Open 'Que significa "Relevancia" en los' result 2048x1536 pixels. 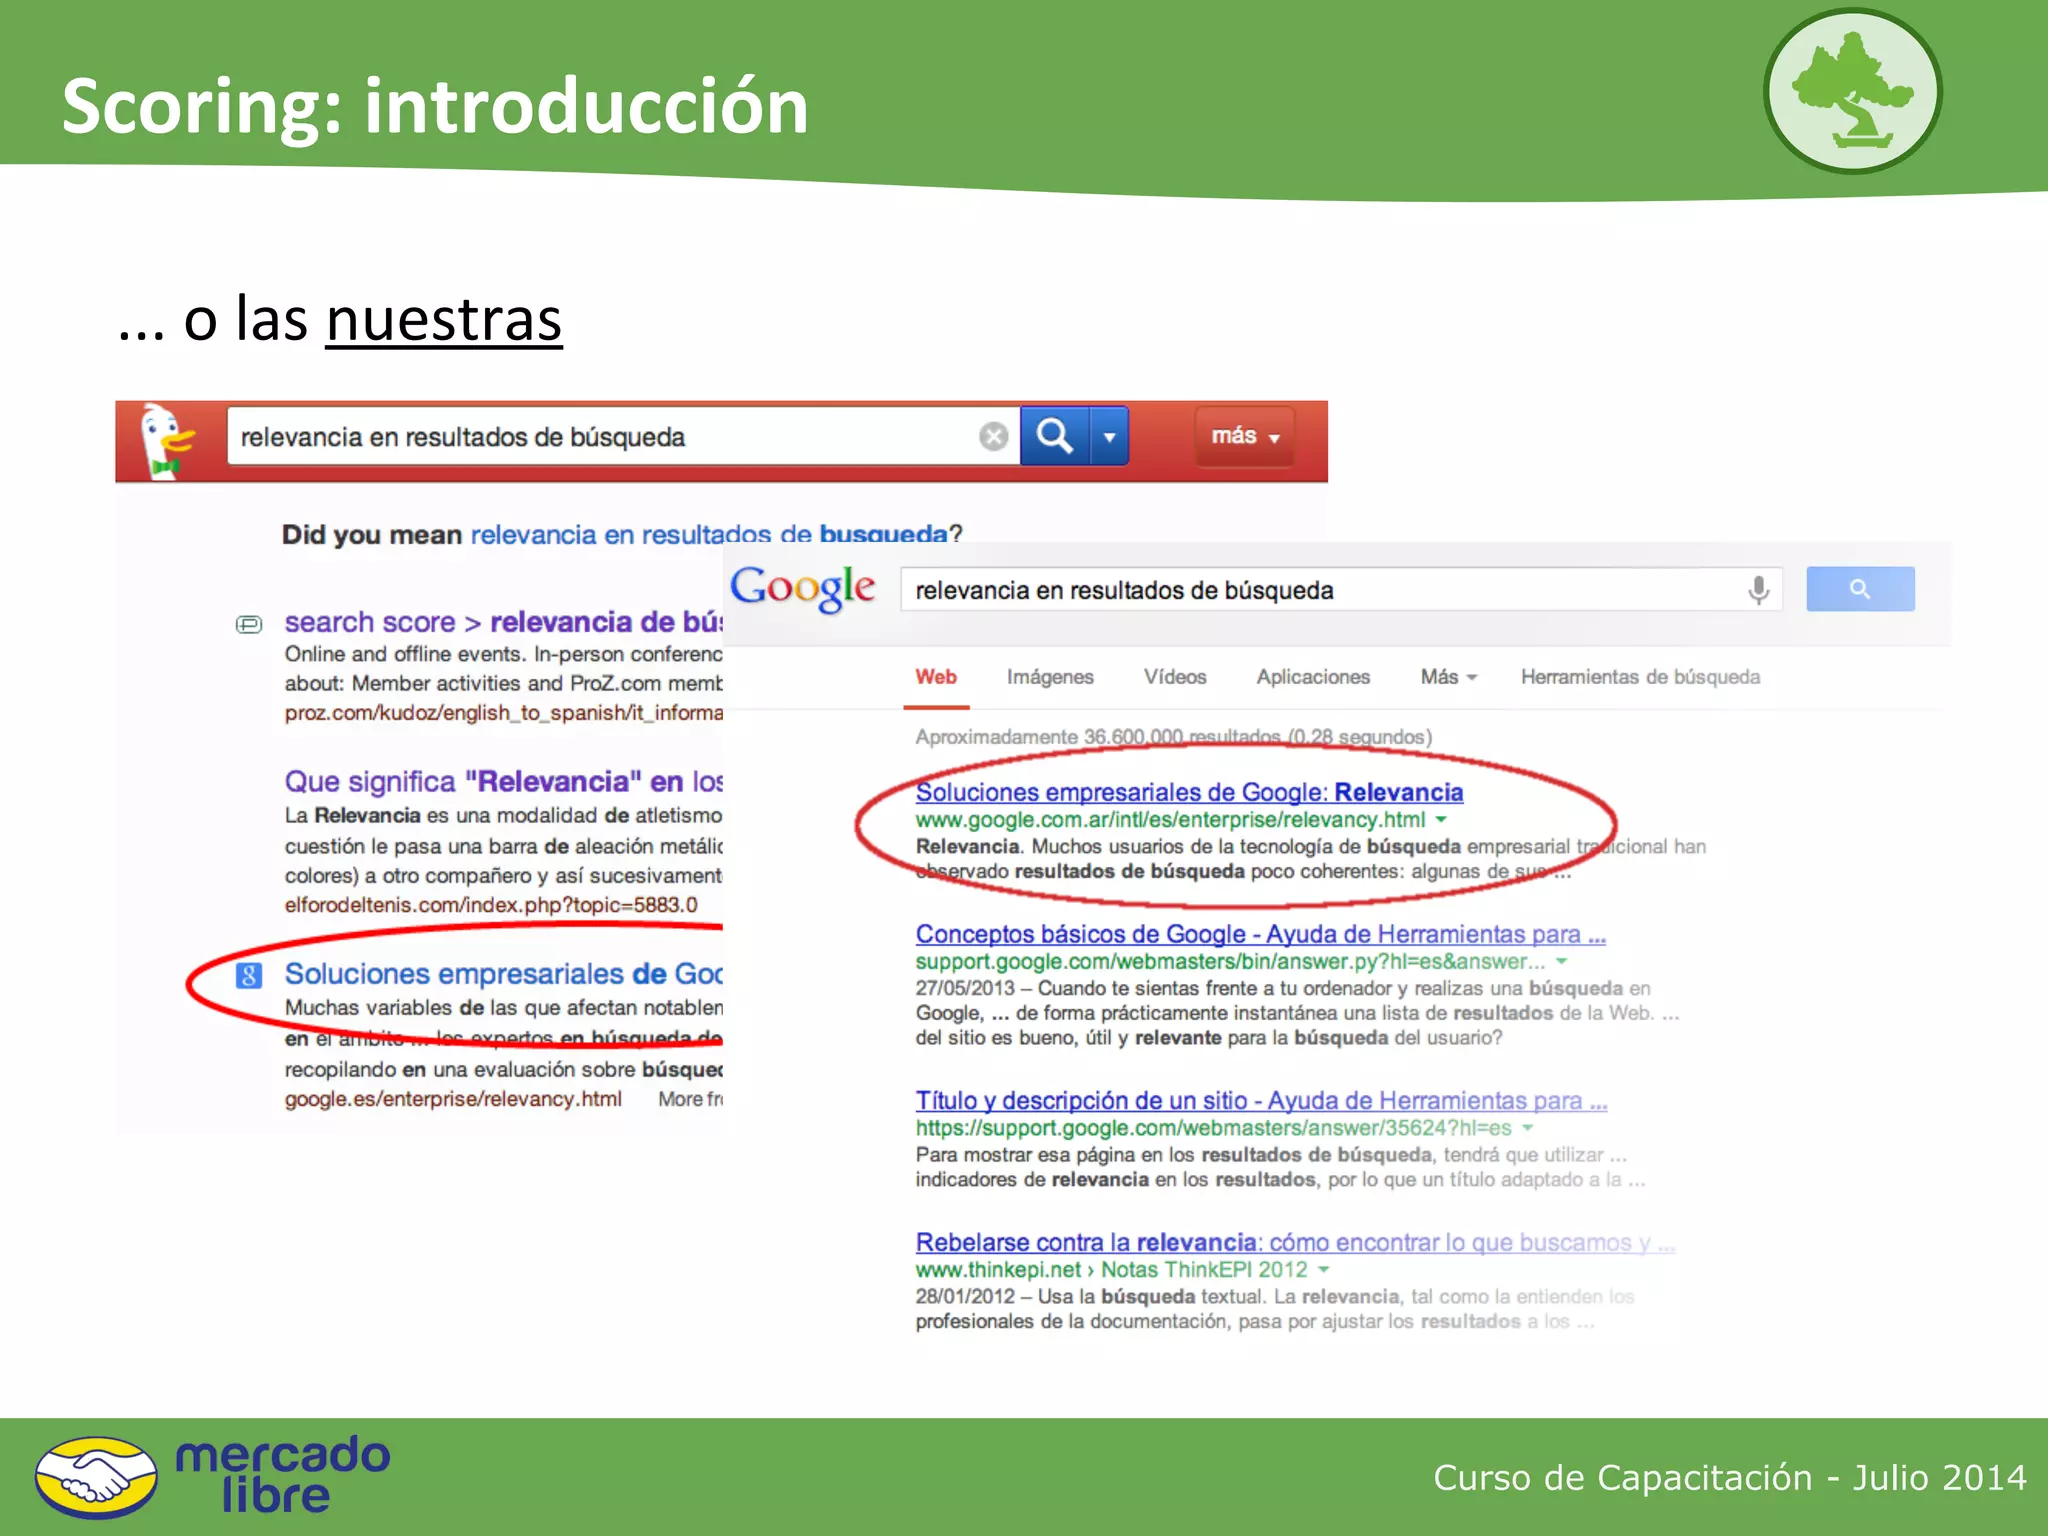504,781
